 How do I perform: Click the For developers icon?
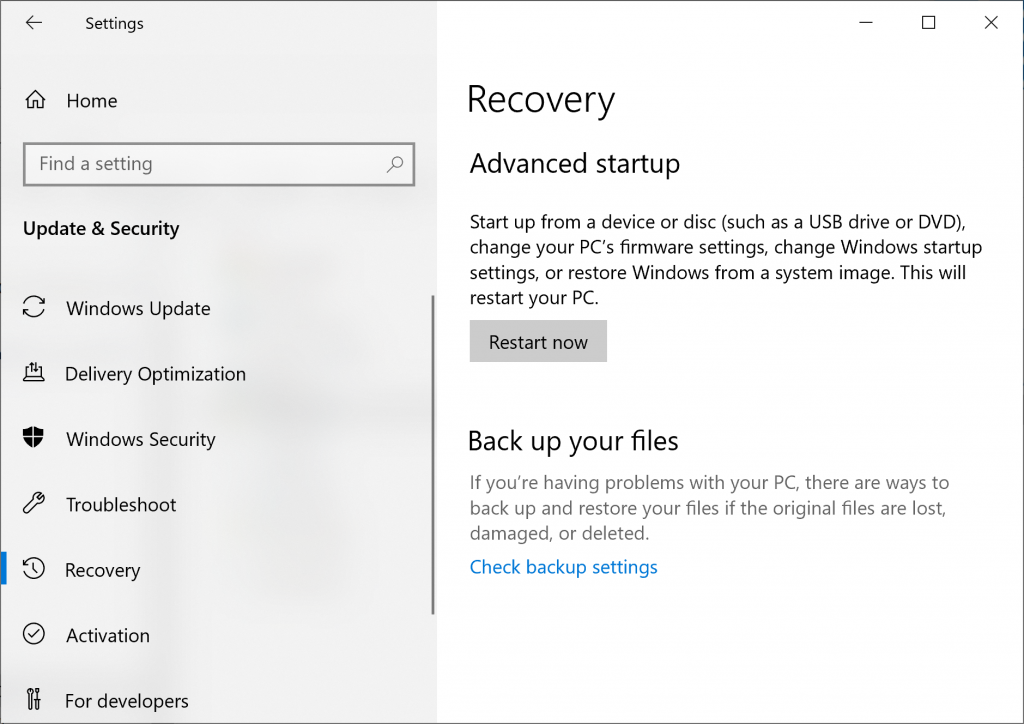pos(34,700)
